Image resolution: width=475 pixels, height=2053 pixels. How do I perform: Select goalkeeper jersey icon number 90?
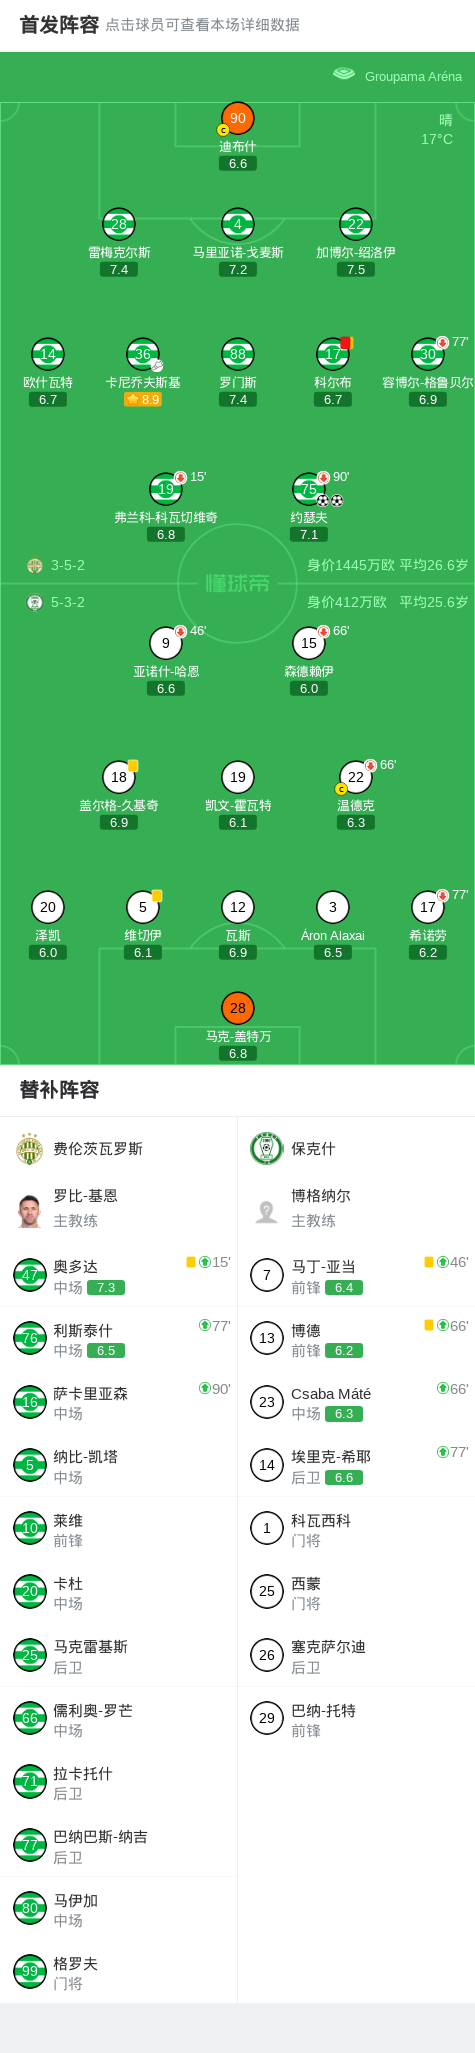(x=238, y=118)
